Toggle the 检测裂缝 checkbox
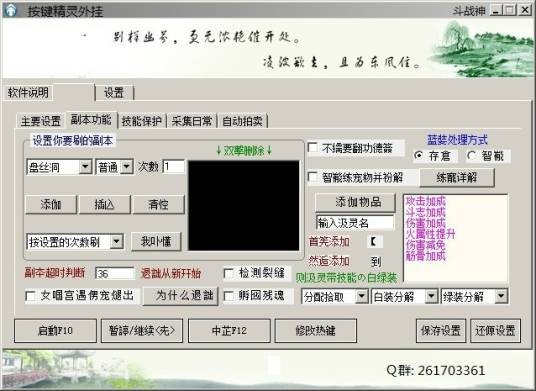The height and width of the screenshot is (391, 536). pyautogui.click(x=228, y=273)
